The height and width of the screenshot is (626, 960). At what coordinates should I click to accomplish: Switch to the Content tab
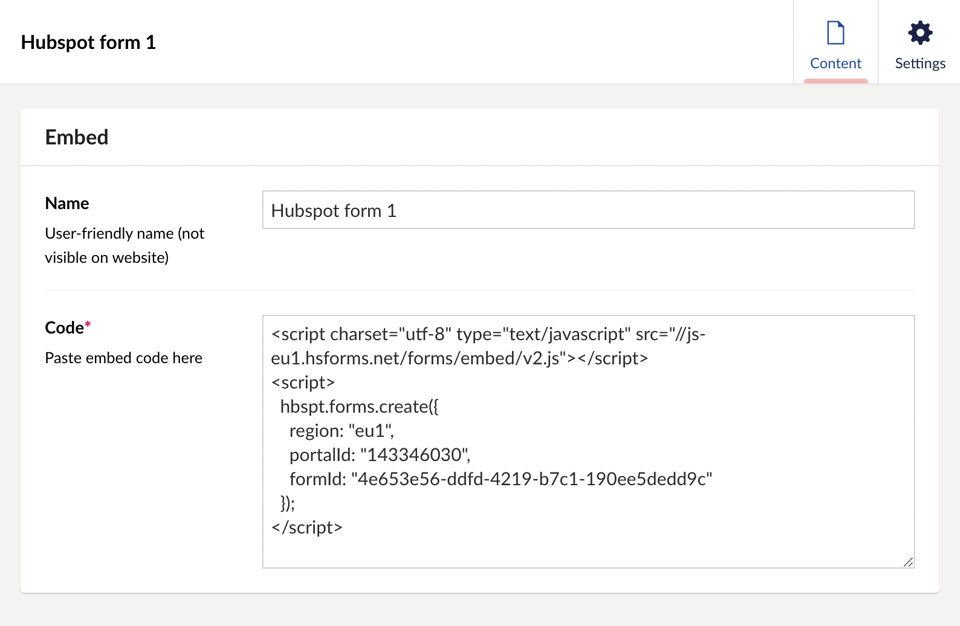(x=836, y=45)
